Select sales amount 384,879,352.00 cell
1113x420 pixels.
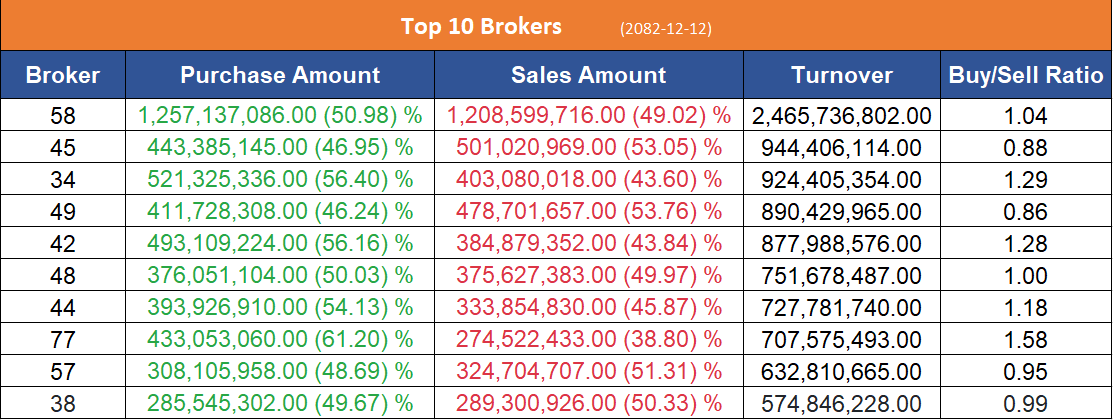coord(588,243)
